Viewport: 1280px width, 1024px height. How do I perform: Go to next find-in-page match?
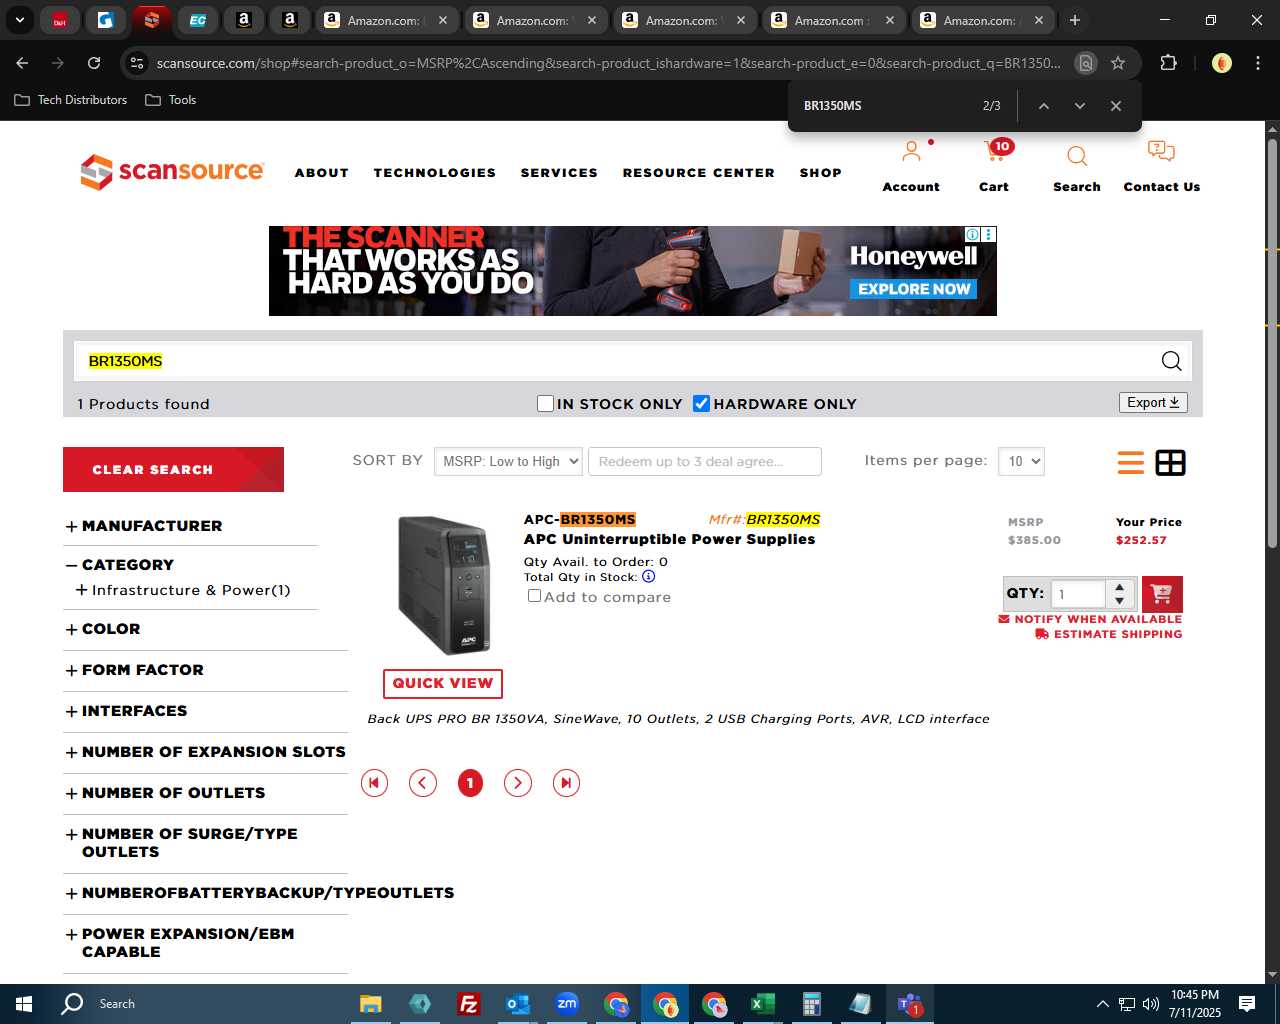click(1080, 106)
